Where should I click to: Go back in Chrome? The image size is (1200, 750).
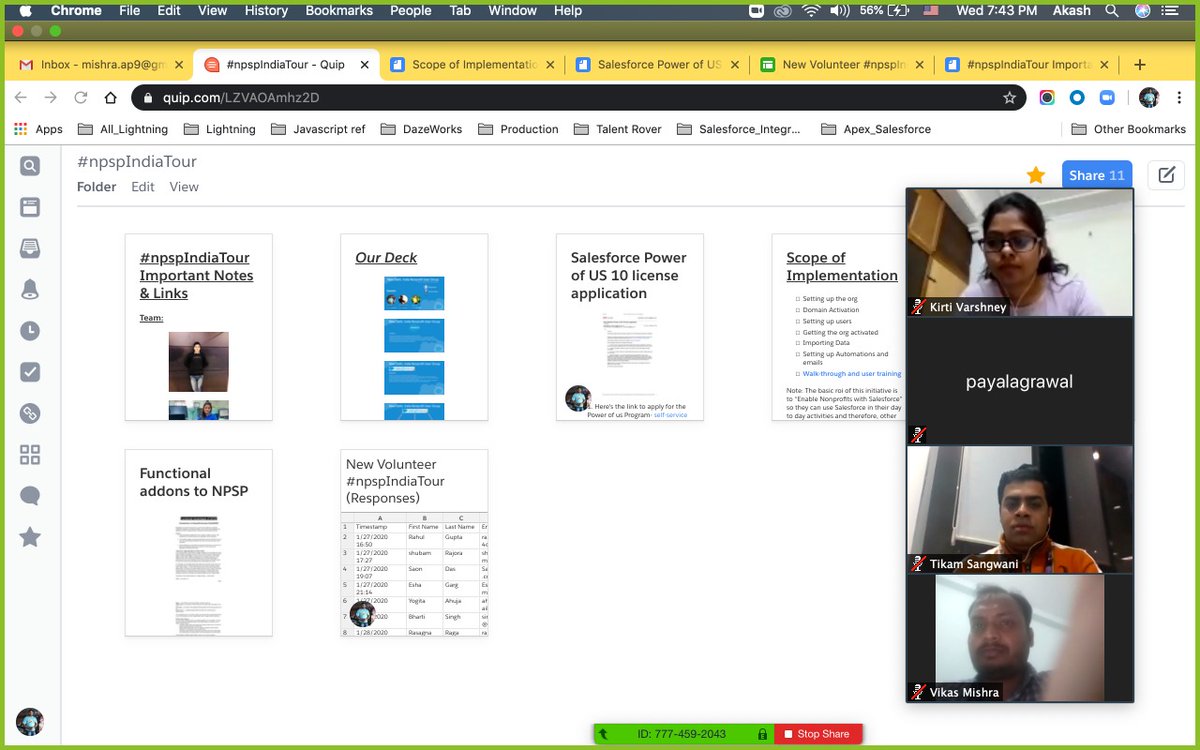click(21, 98)
